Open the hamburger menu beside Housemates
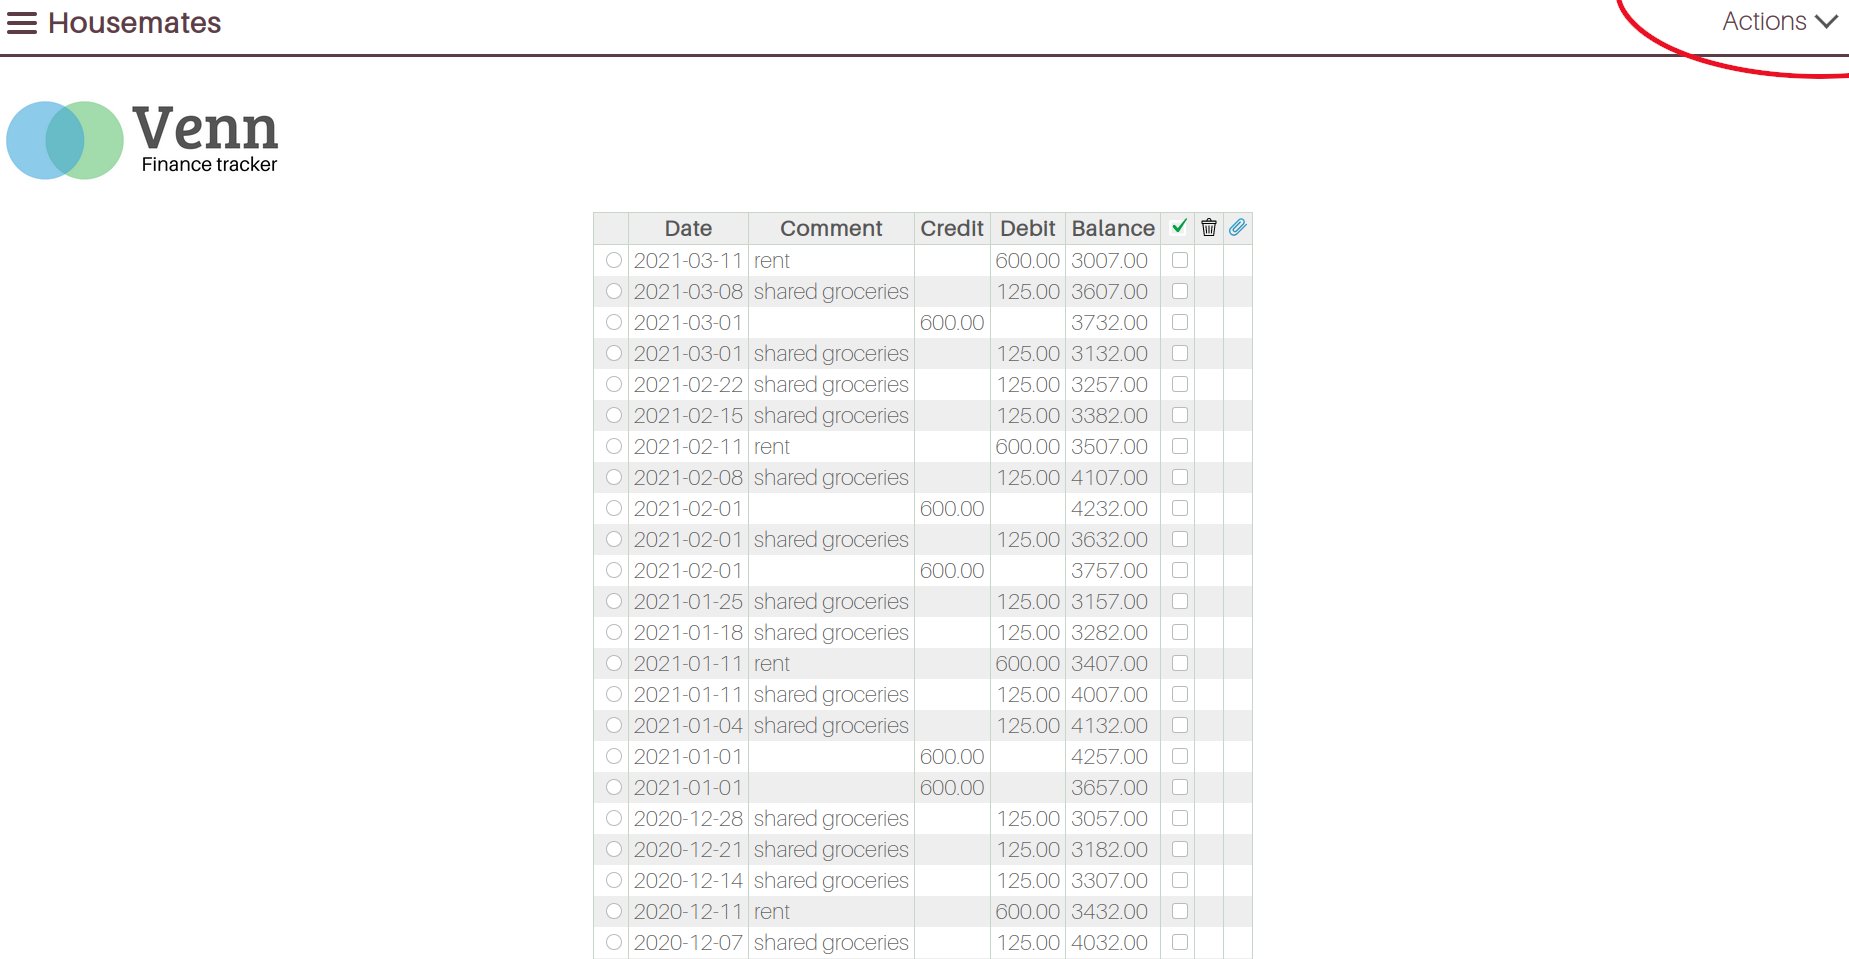 (21, 23)
